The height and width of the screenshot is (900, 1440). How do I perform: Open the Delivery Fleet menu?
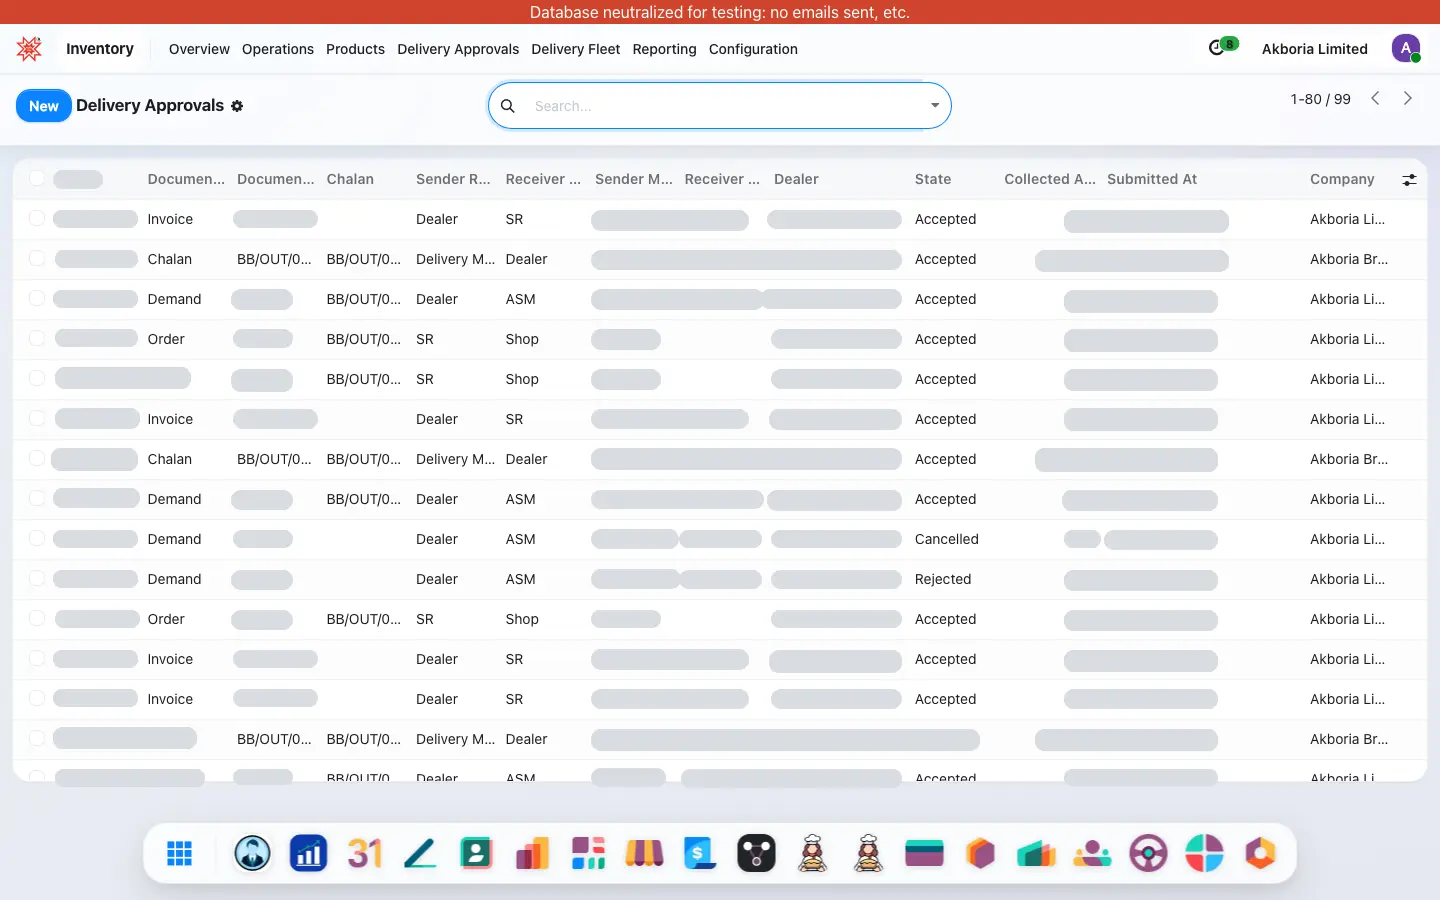tap(576, 49)
